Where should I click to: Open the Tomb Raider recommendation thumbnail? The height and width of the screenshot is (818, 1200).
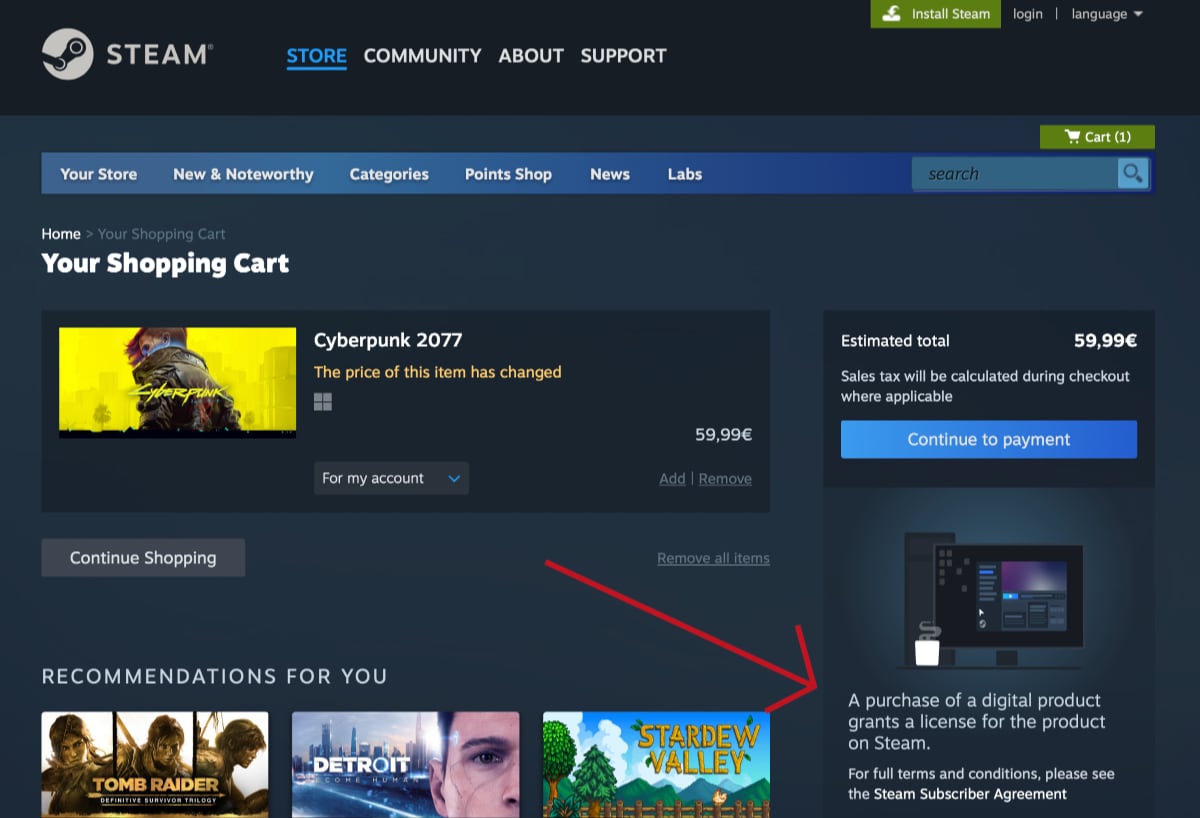click(x=155, y=765)
